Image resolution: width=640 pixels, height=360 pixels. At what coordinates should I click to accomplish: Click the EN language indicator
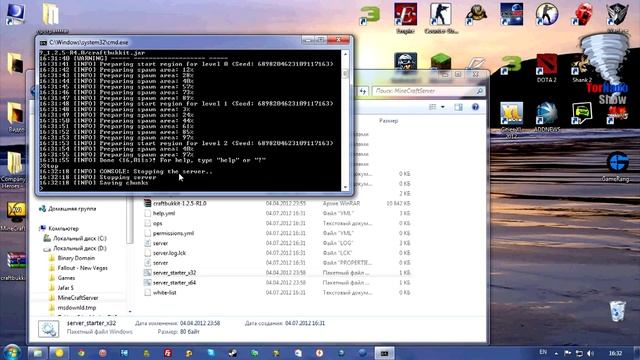[x=543, y=352]
